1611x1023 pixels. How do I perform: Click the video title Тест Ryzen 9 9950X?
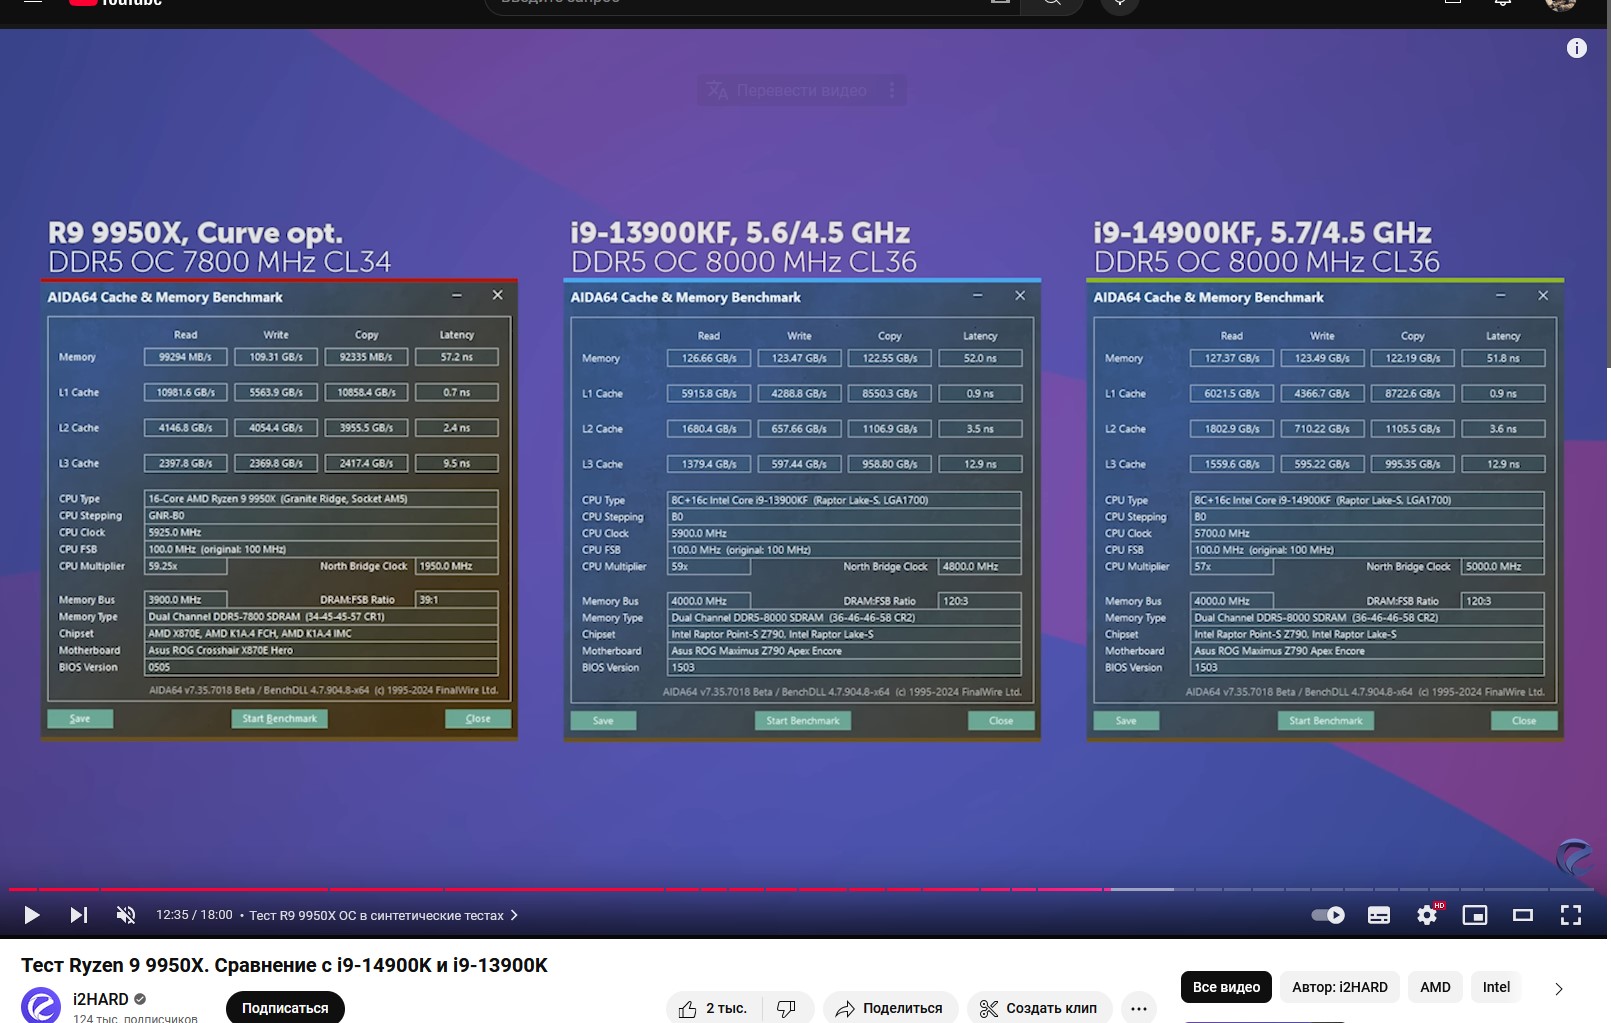tap(284, 965)
